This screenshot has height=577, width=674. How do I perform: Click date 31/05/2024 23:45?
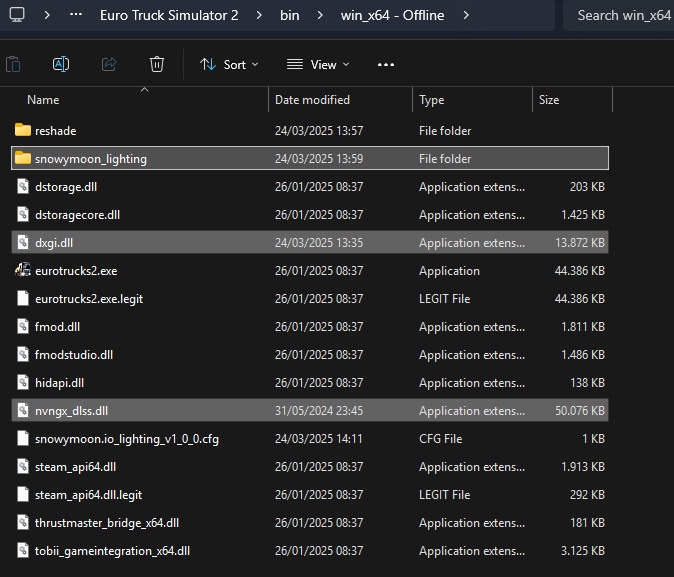[319, 411]
